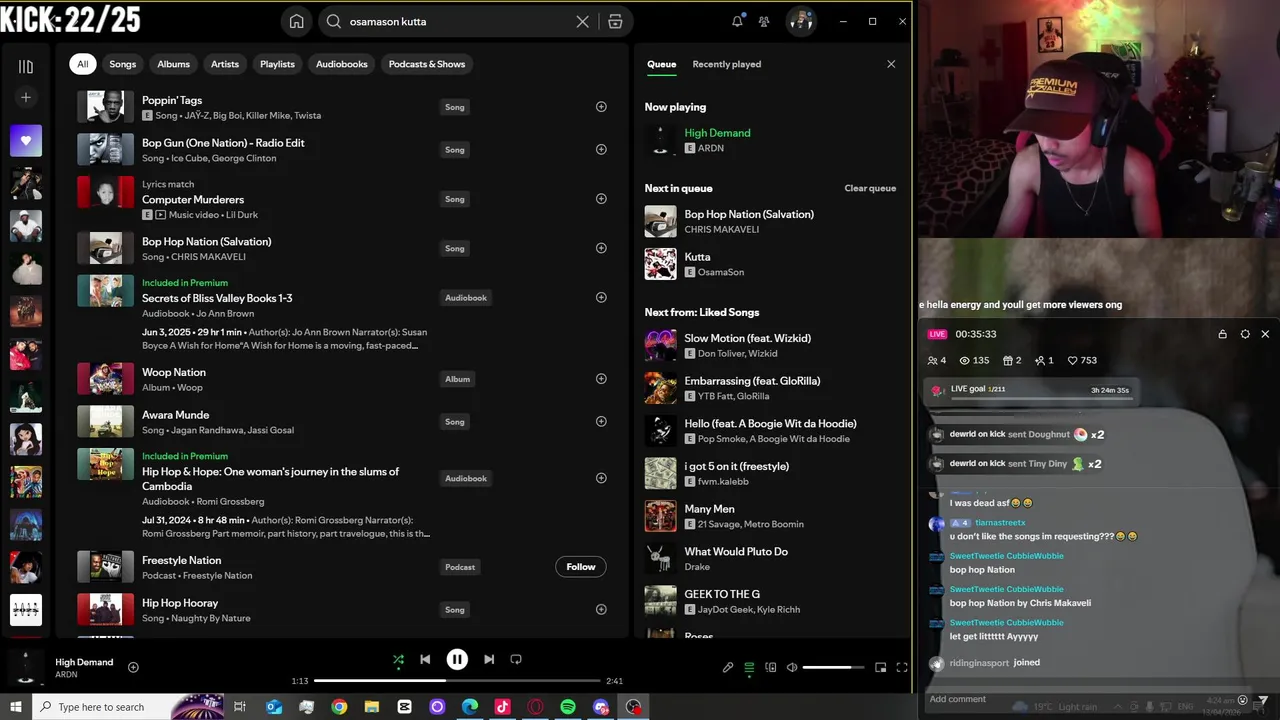Filter search results by Artists
This screenshot has width=1280, height=720.
point(225,64)
